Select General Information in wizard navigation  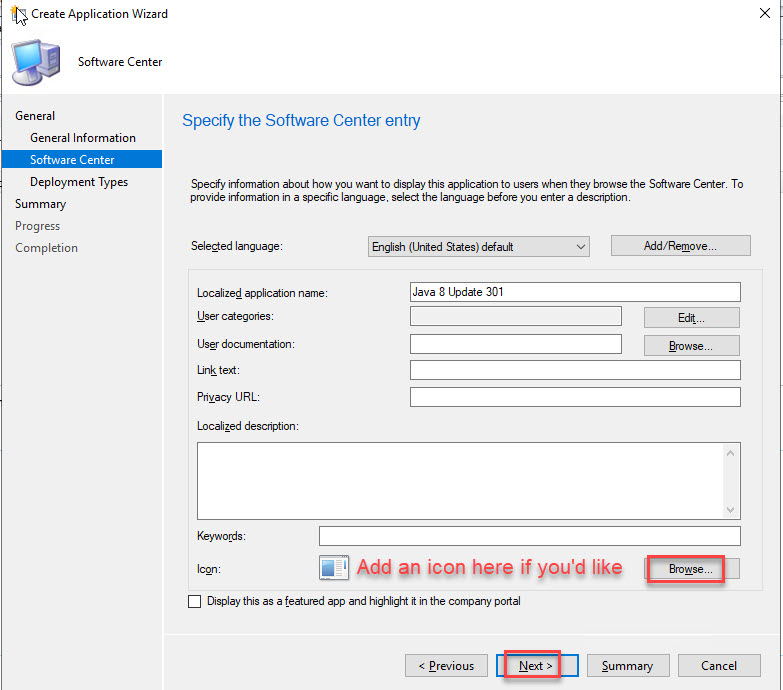pos(82,138)
